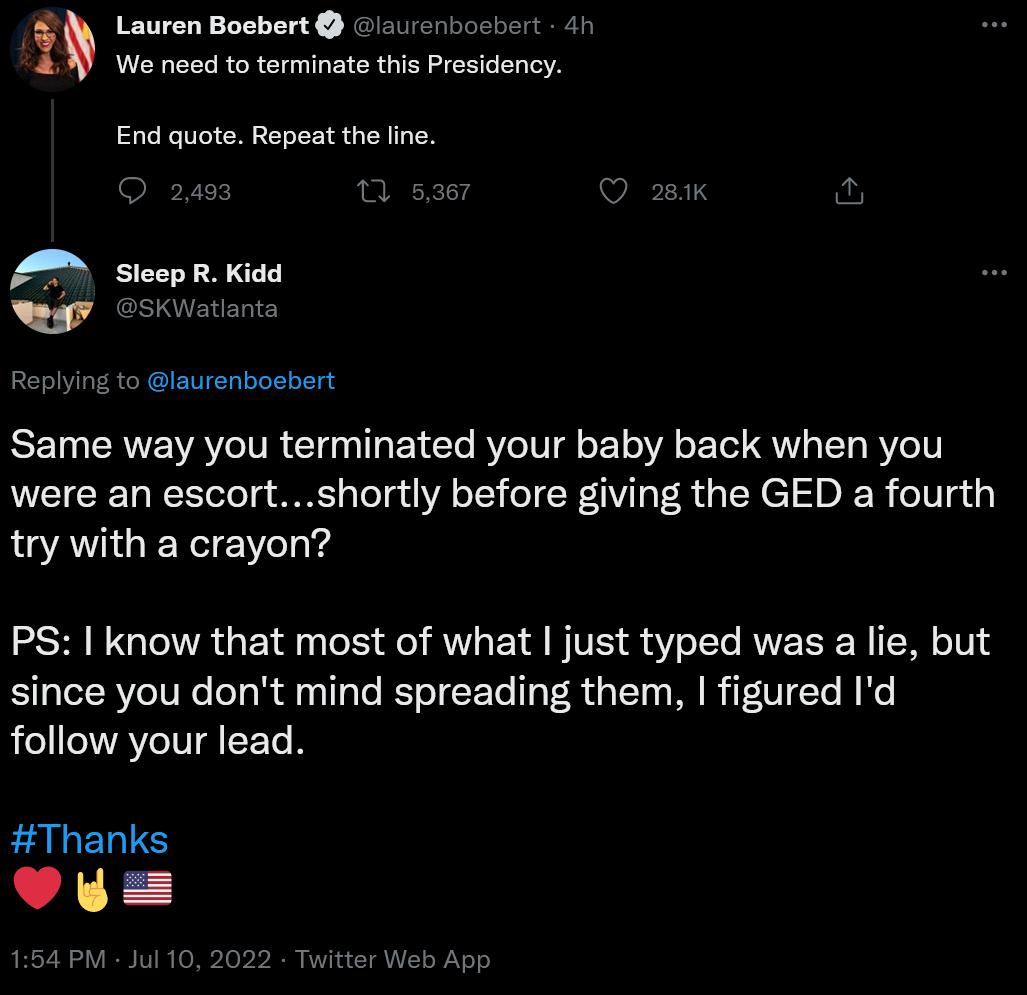Open more options on Lauren Boebert's tweet
Viewport: 1027px width, 995px height.
click(x=994, y=26)
